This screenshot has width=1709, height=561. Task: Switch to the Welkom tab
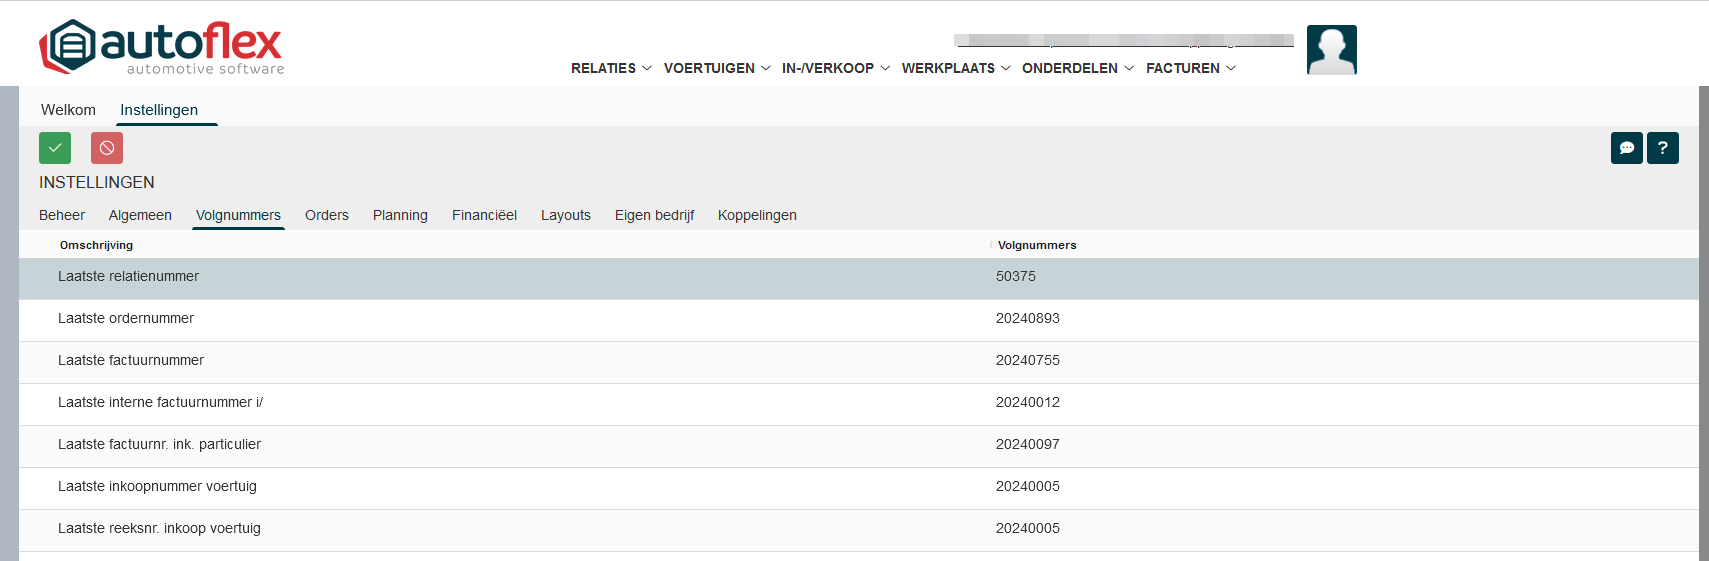[68, 110]
